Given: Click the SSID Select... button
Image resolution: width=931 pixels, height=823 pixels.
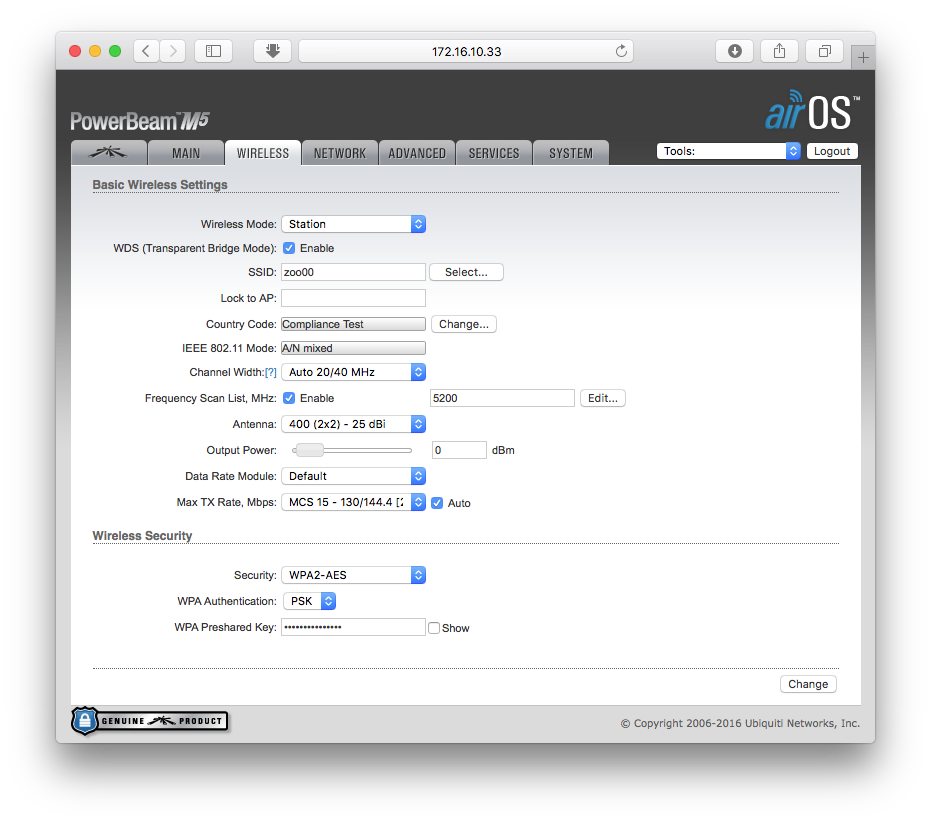Looking at the screenshot, I should (466, 272).
